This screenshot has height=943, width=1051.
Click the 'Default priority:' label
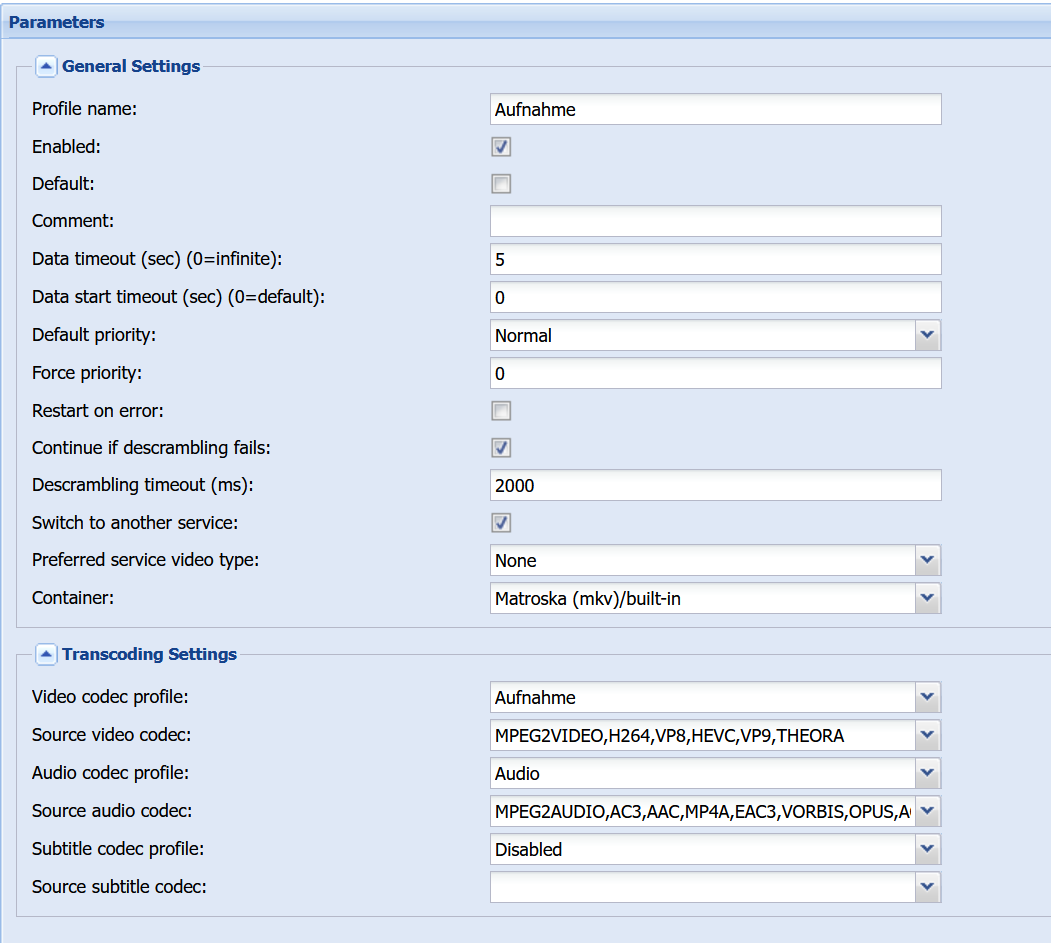[94, 334]
